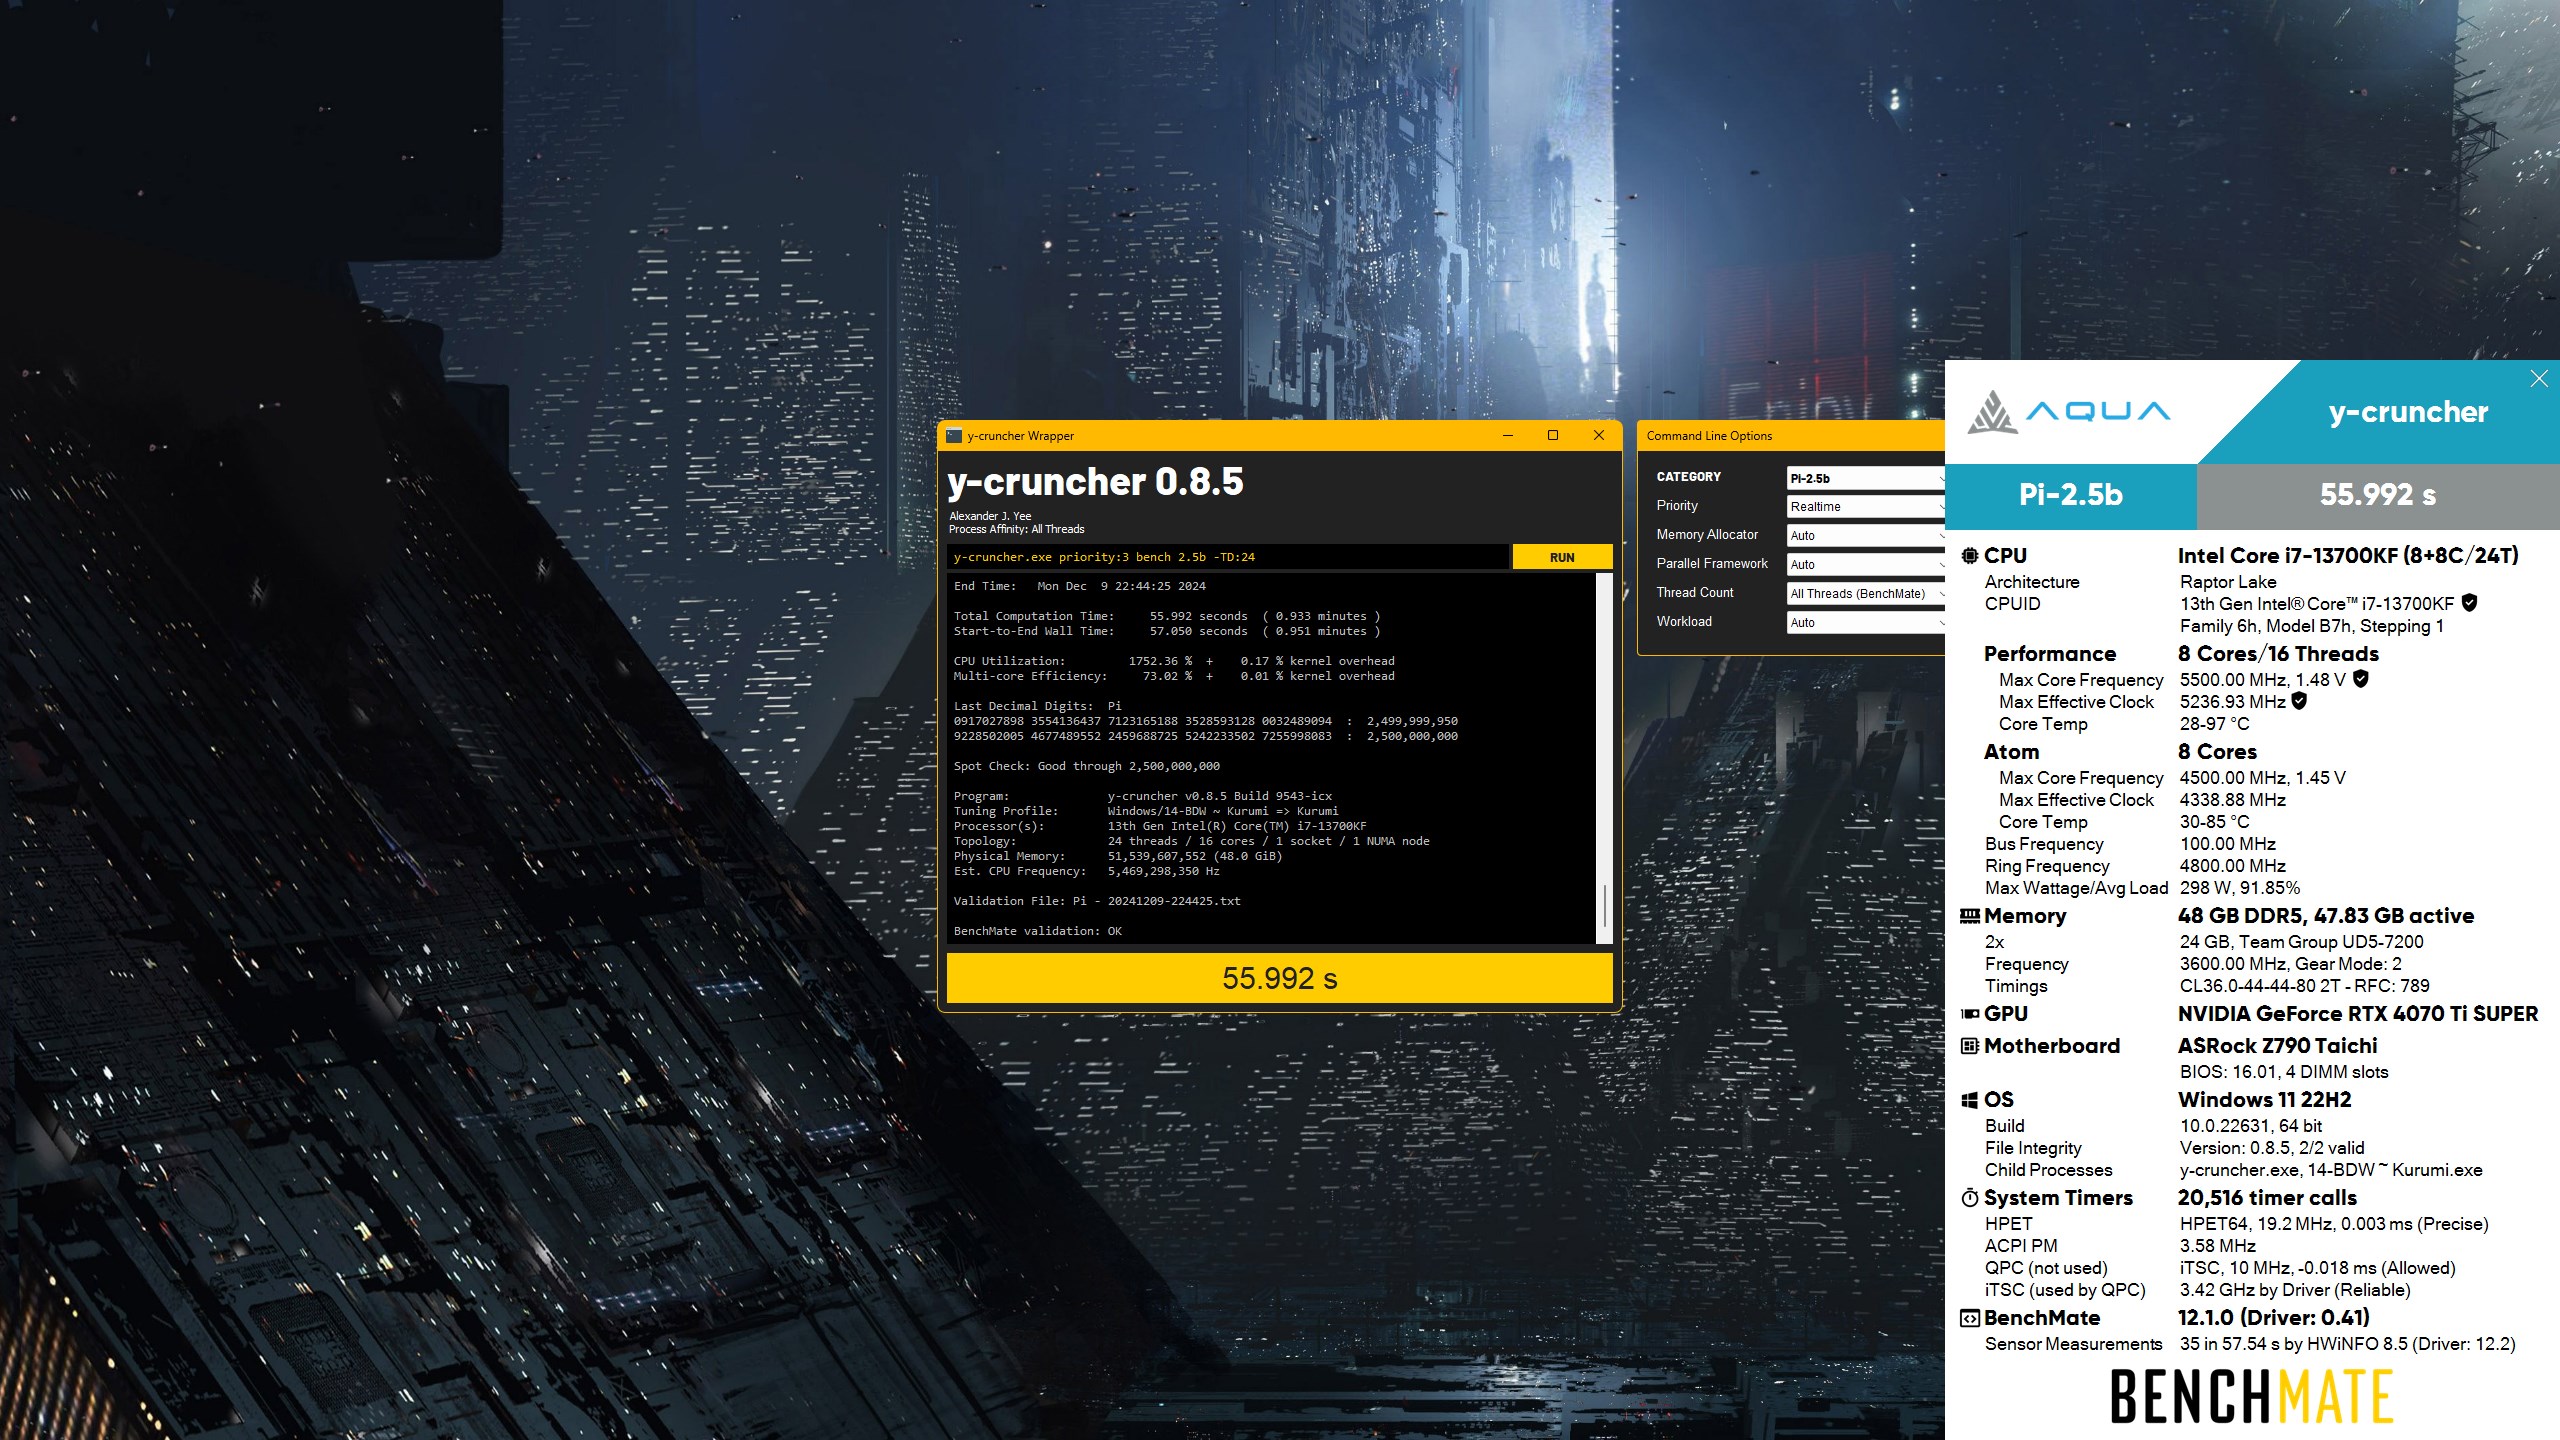2560x1440 pixels.
Task: Click the Ring Frequency '4800.00 MHz' value
Action: pos(2233,866)
